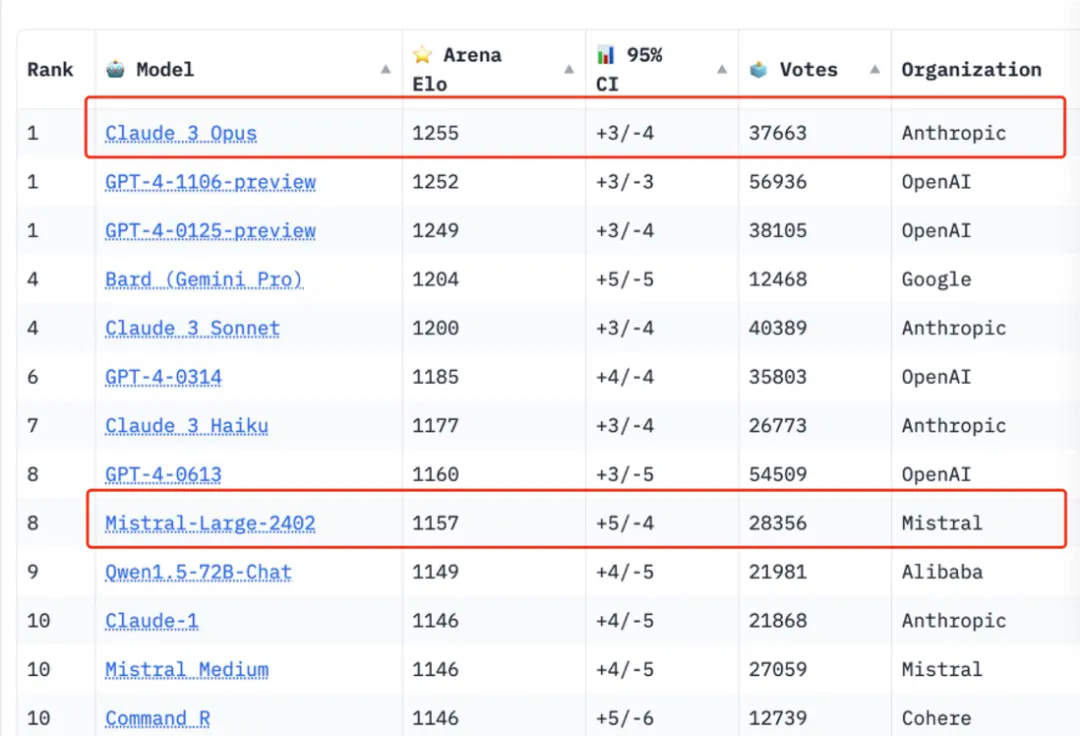Sort by Arena Elo using its sort arrow

tap(569, 70)
